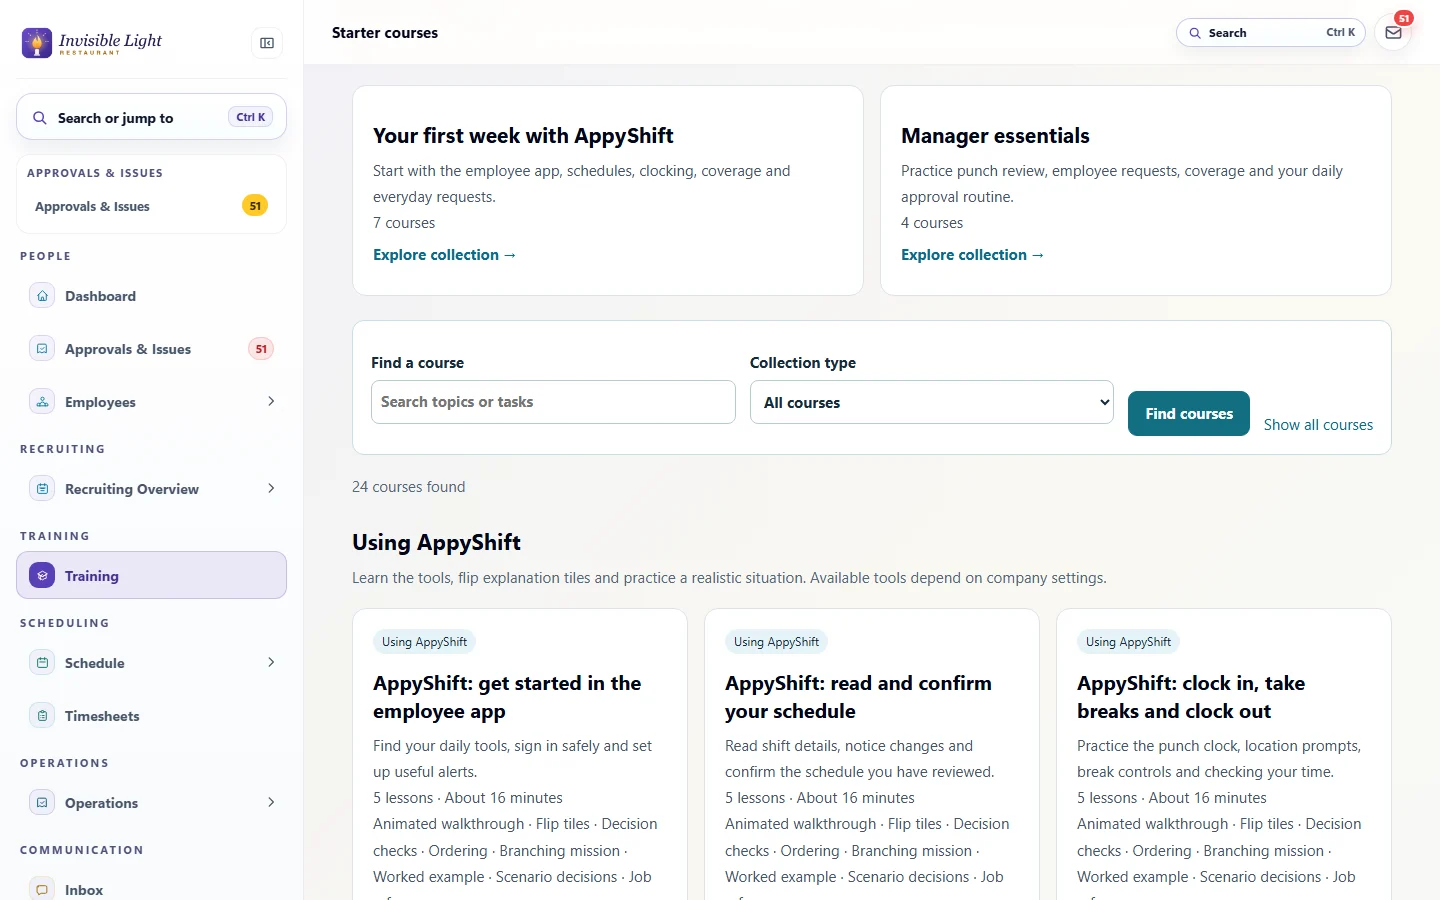
Task: Click the Recruiting Overview icon
Action: [42, 489]
